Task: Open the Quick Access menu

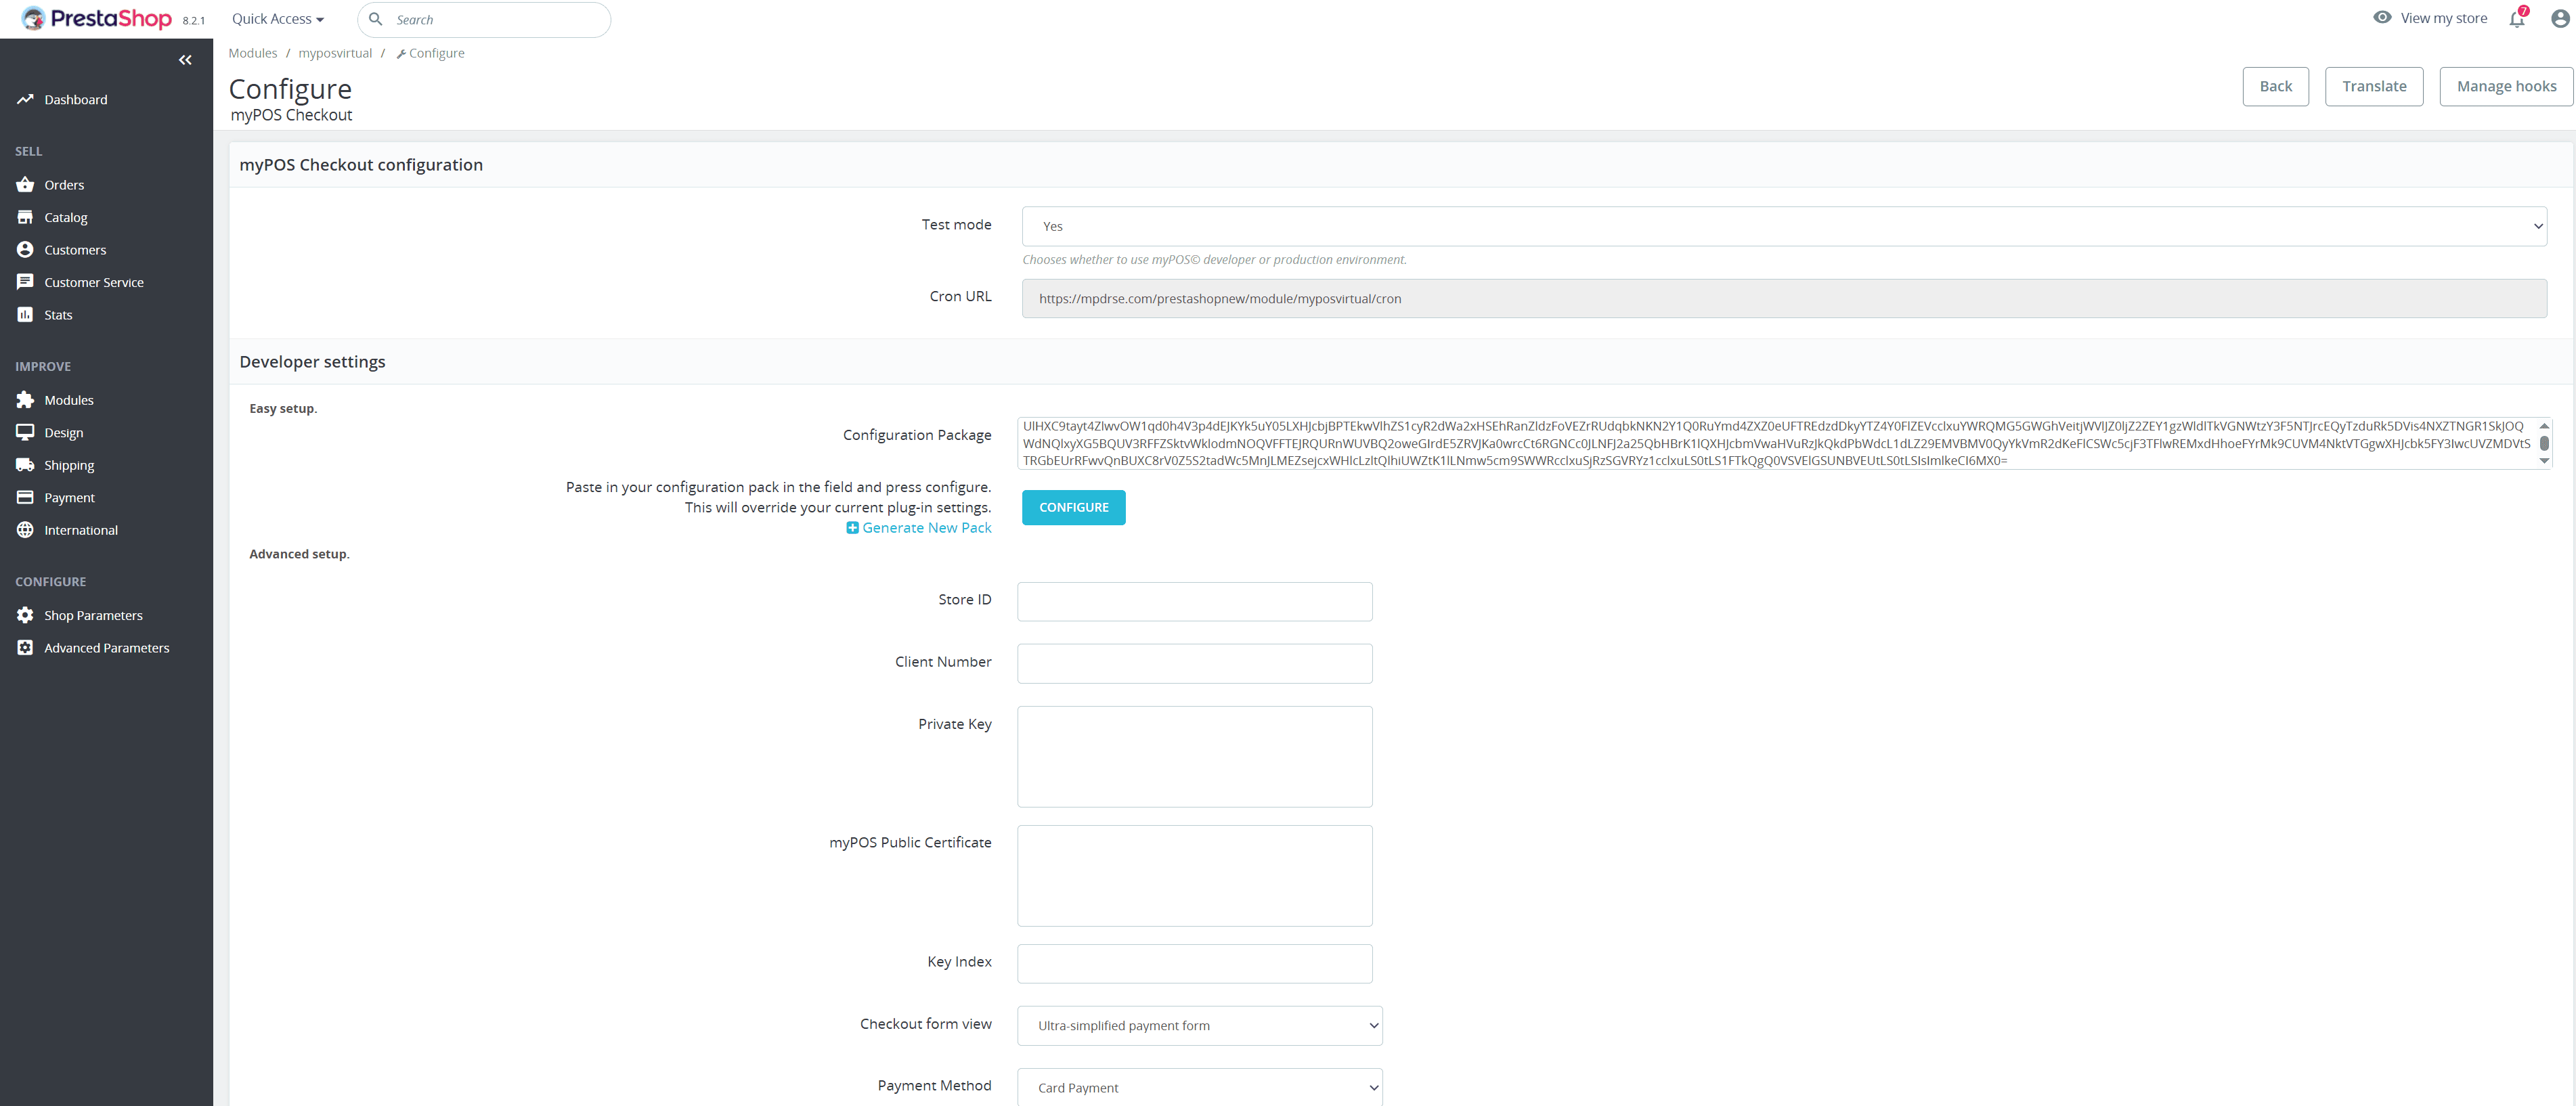Action: (277, 18)
